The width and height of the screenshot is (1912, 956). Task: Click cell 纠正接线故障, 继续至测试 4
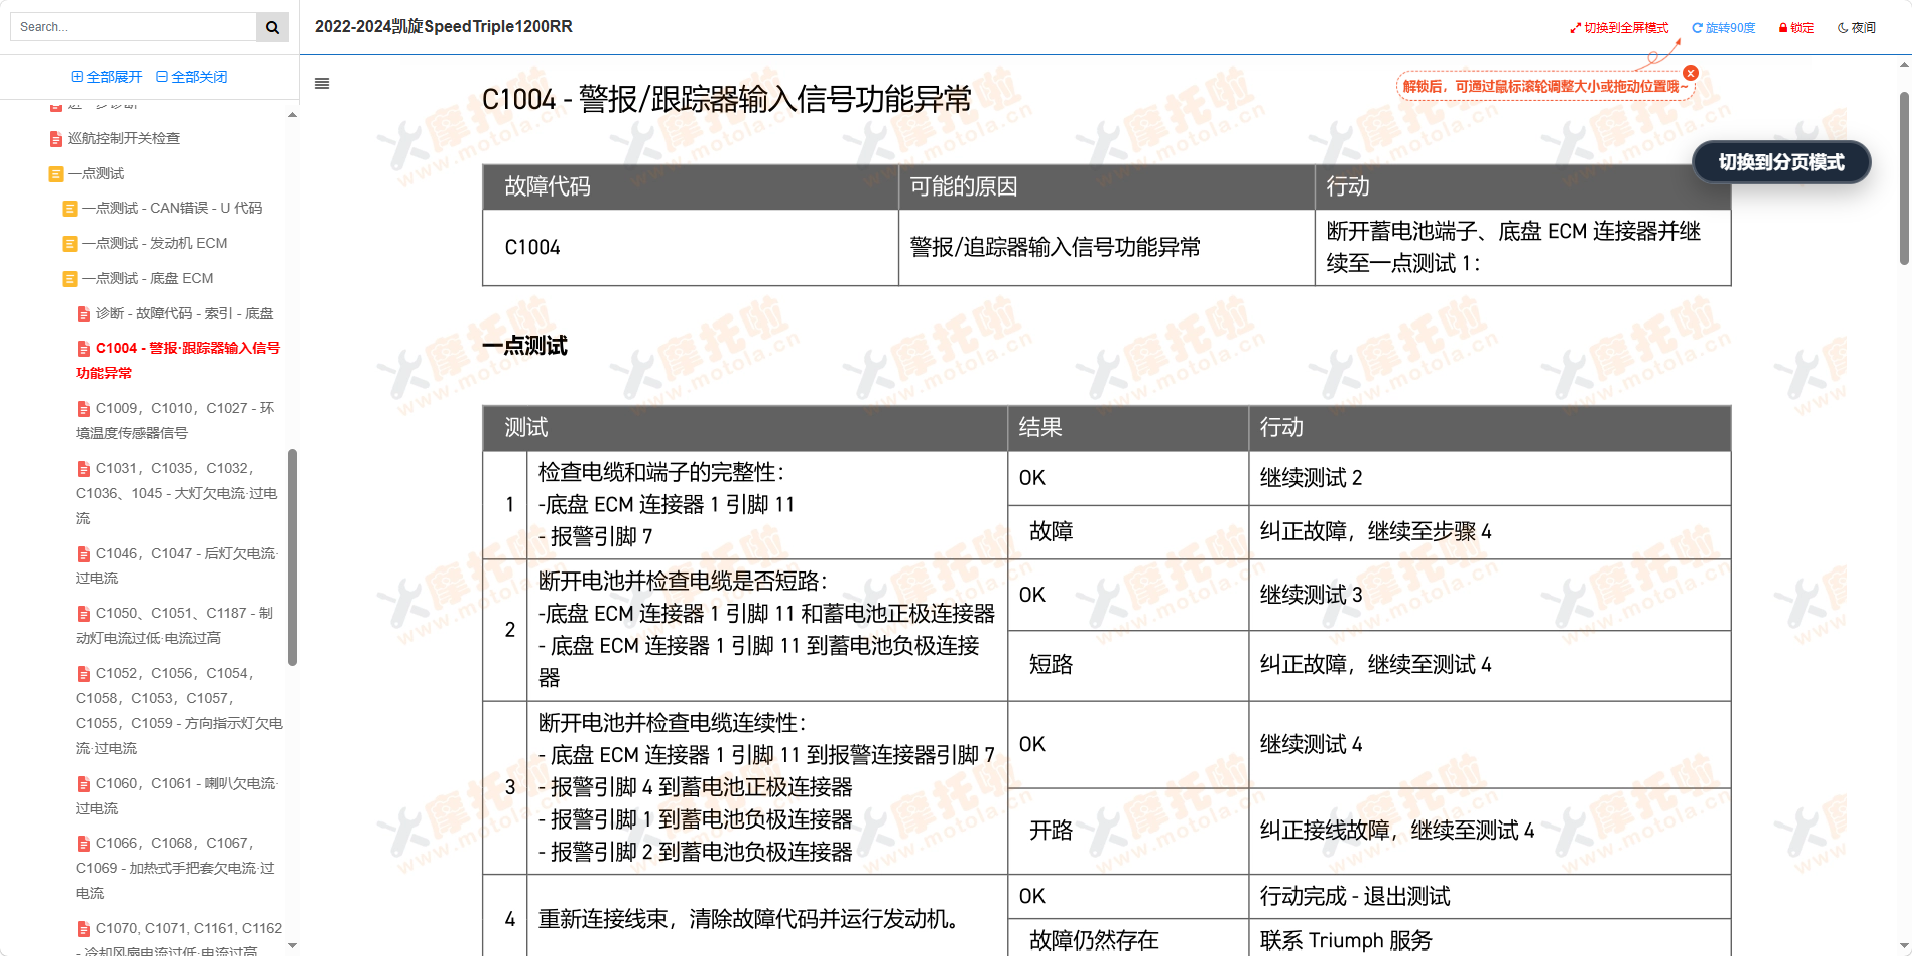(x=1489, y=831)
